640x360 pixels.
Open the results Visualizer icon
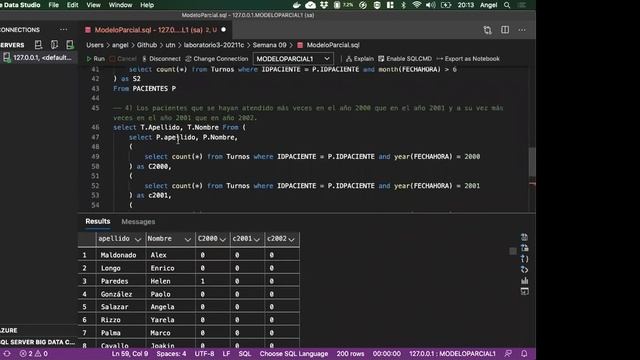pos(524,291)
